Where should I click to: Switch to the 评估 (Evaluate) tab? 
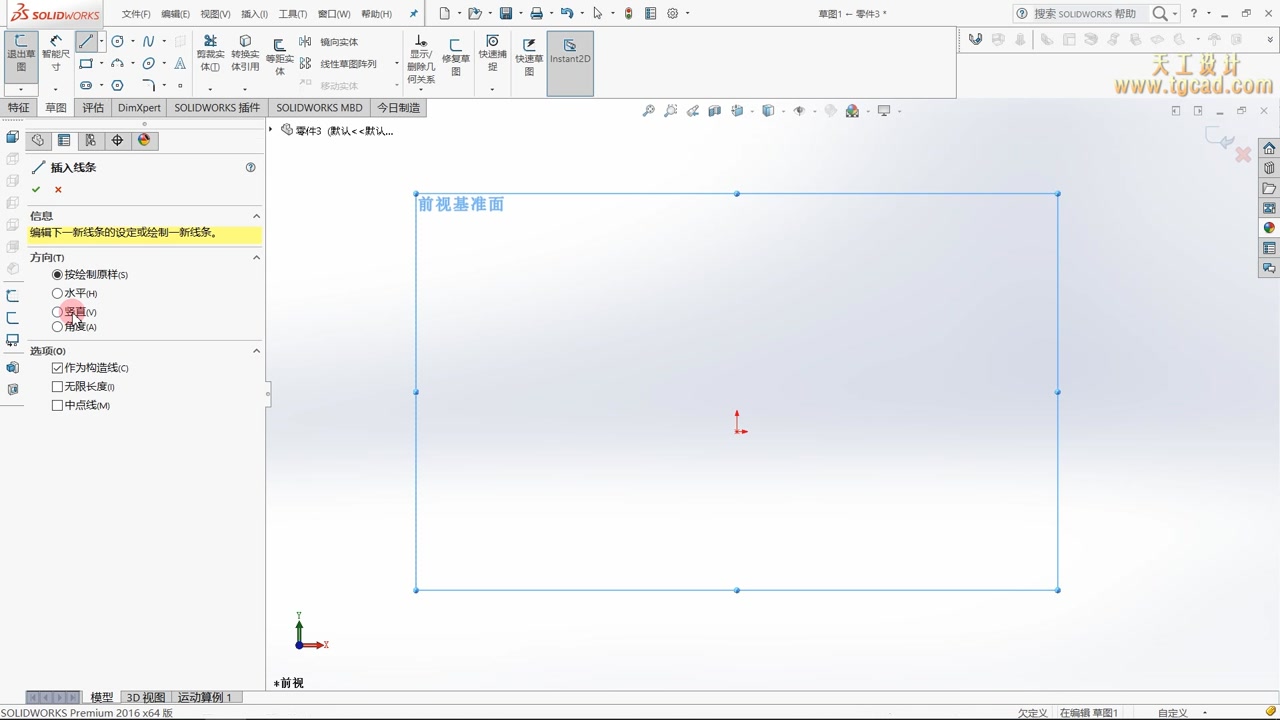coord(93,108)
